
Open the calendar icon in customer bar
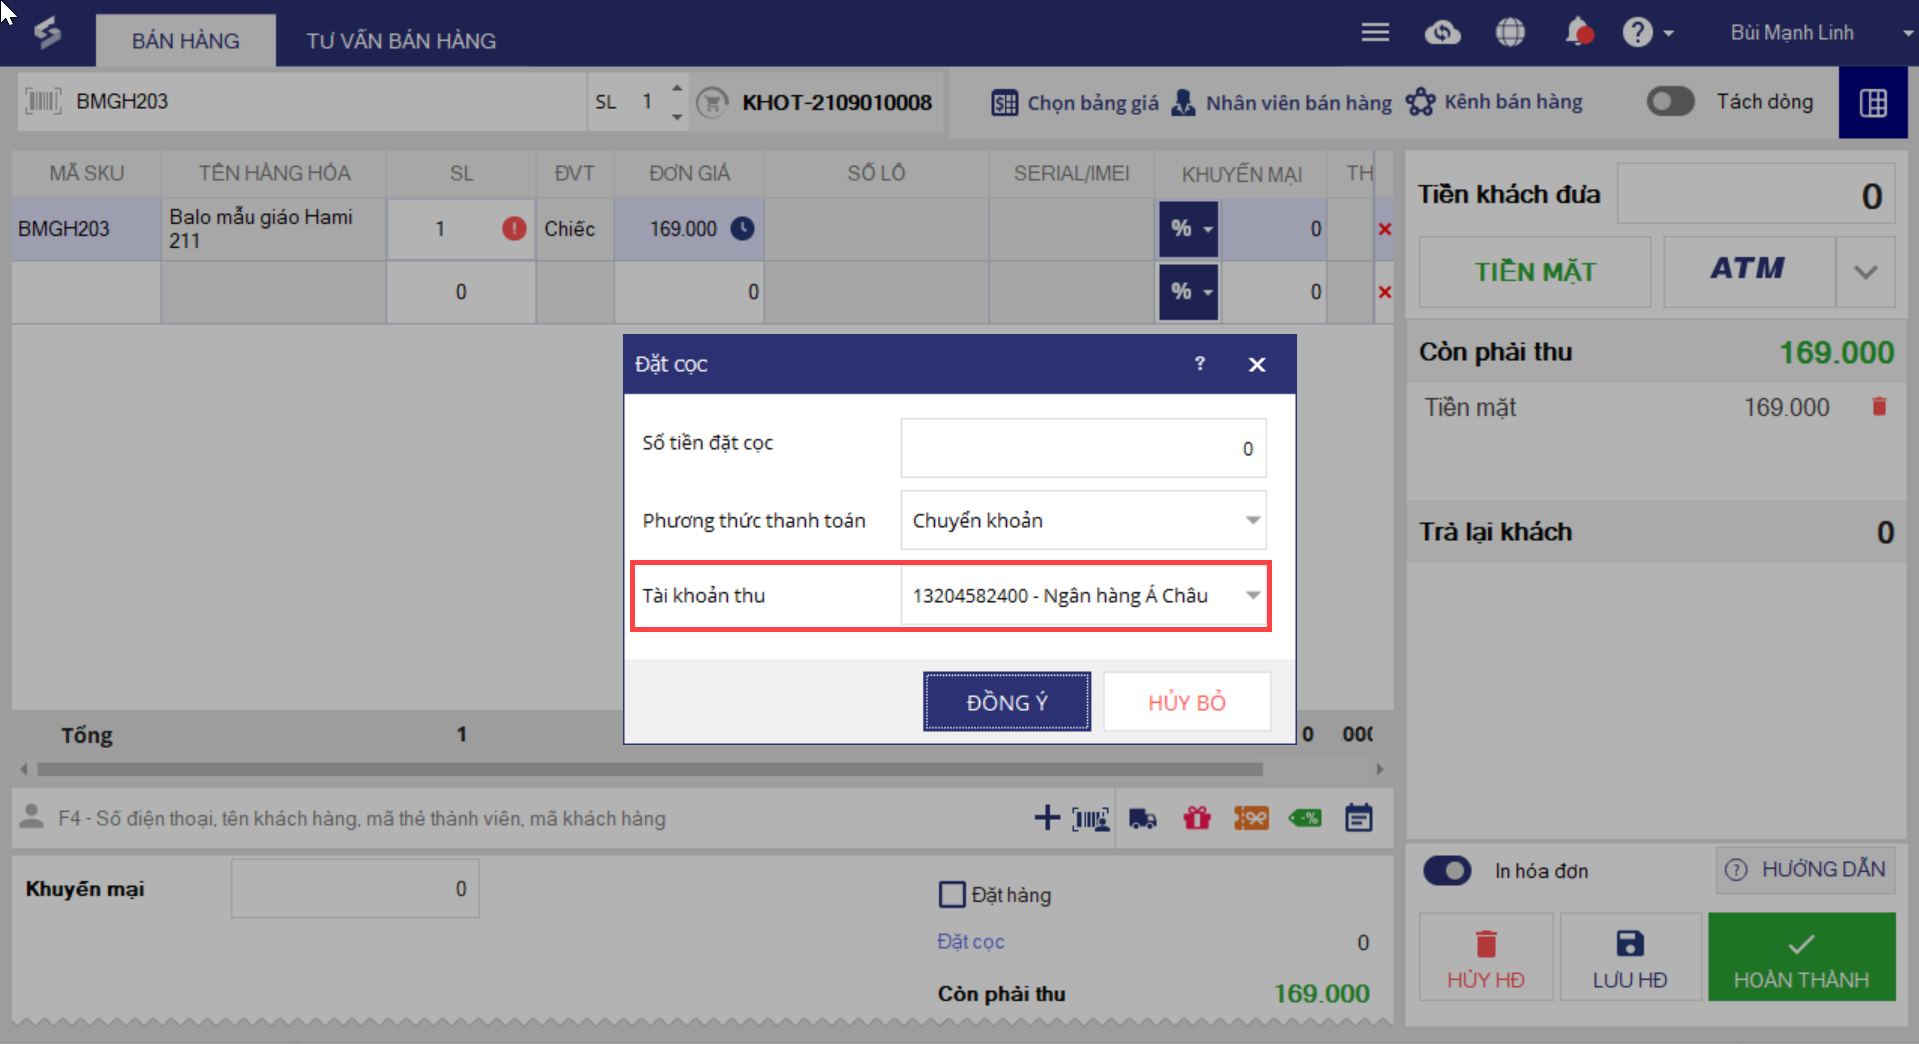[x=1358, y=818]
